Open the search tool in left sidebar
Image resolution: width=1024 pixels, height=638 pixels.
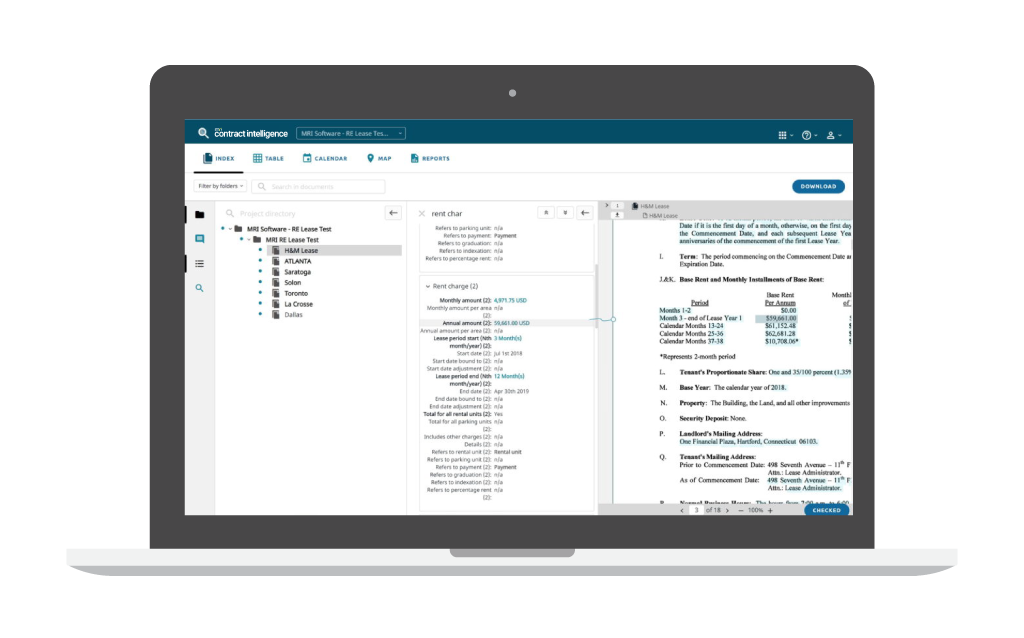point(200,288)
